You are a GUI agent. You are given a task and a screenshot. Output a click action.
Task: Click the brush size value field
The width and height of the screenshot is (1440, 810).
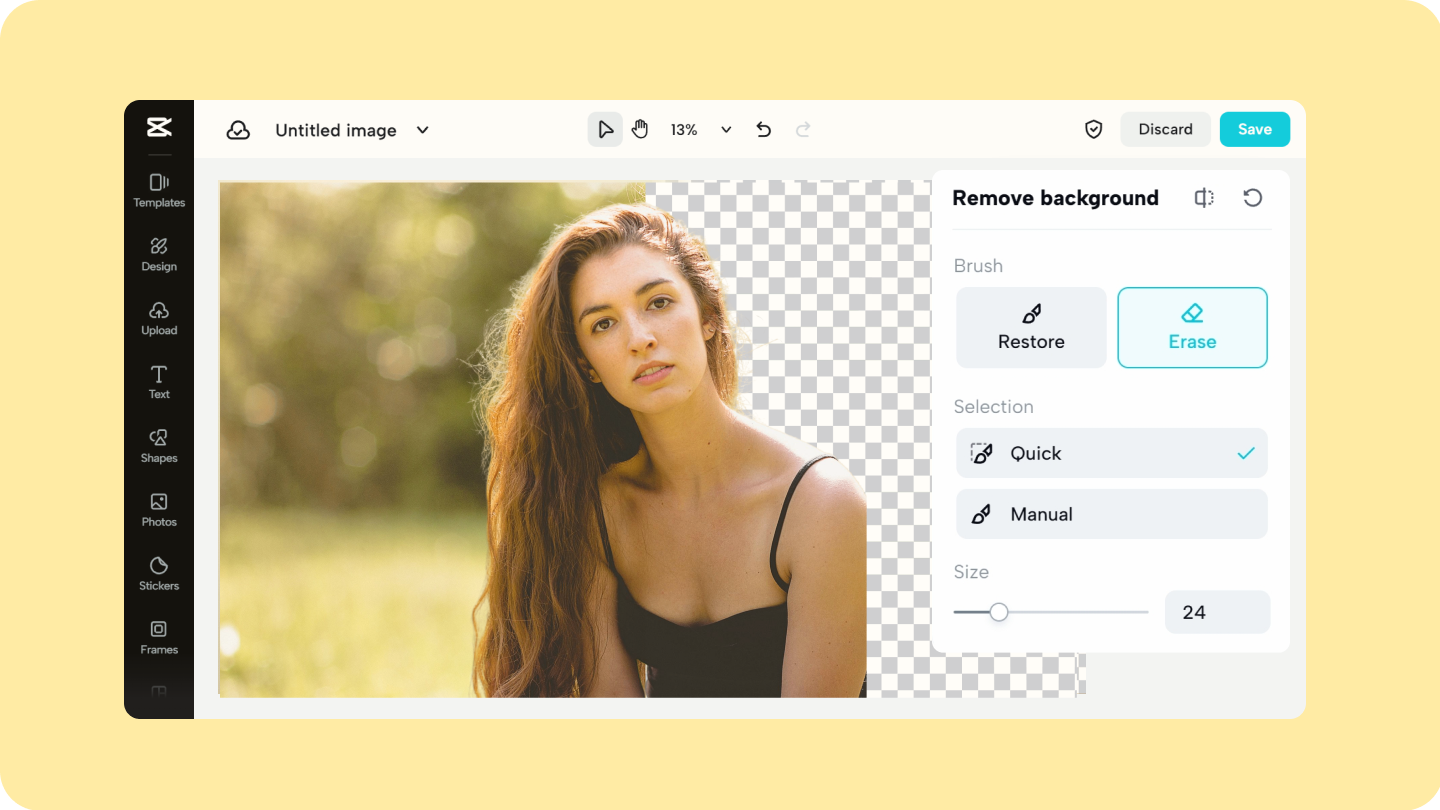(1218, 612)
